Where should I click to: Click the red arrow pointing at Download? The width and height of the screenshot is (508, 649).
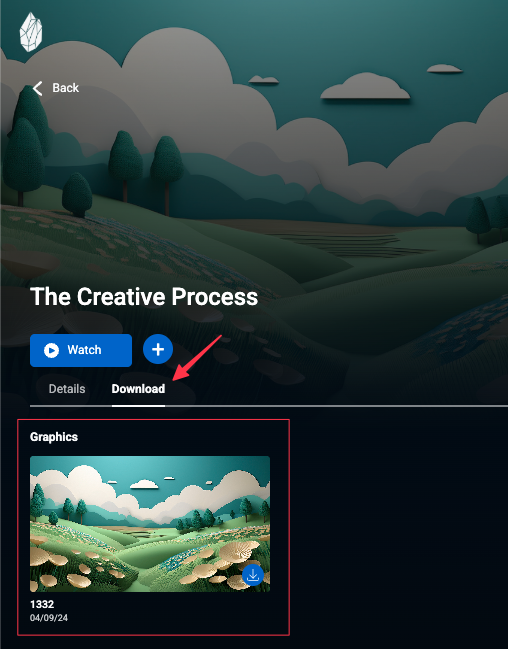tap(197, 358)
